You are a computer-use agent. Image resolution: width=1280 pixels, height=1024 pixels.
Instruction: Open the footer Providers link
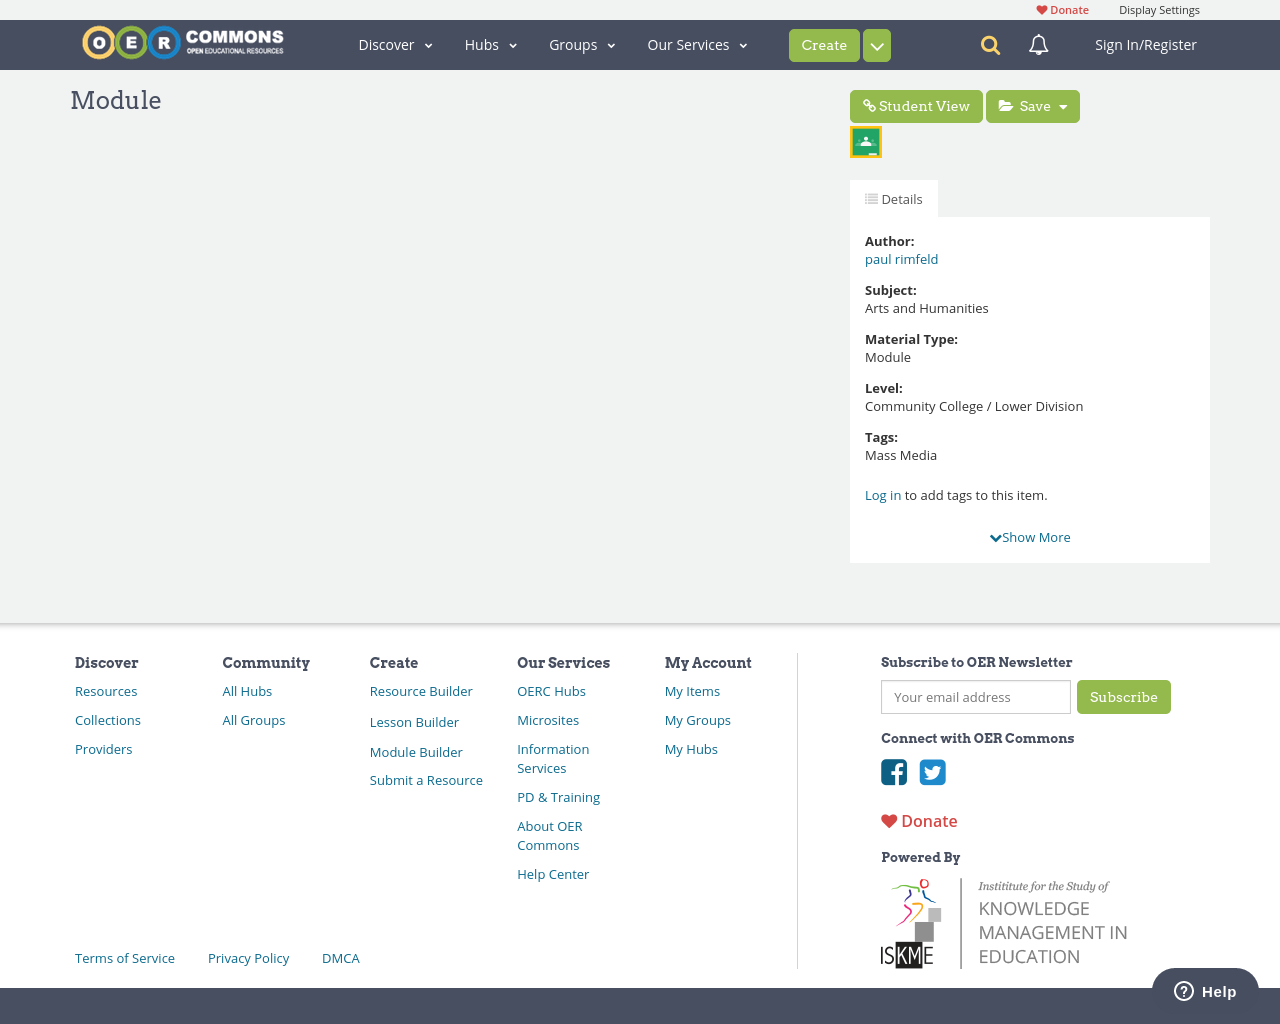point(103,749)
